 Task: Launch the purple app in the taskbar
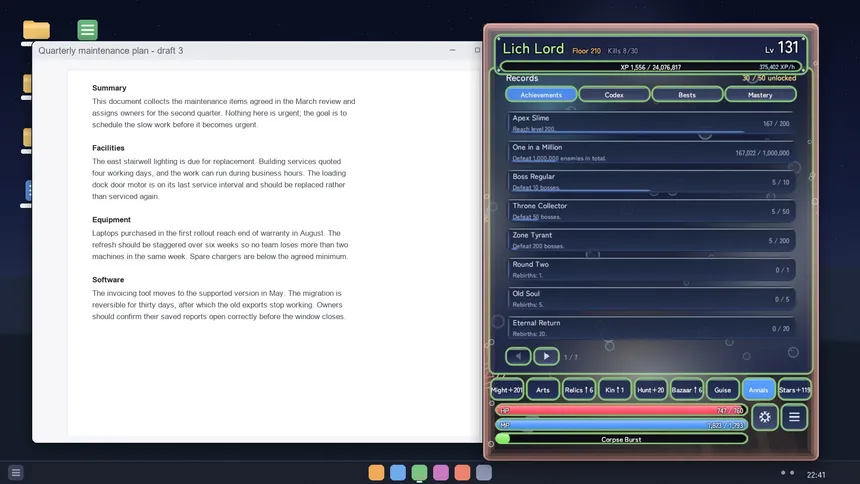[440, 472]
